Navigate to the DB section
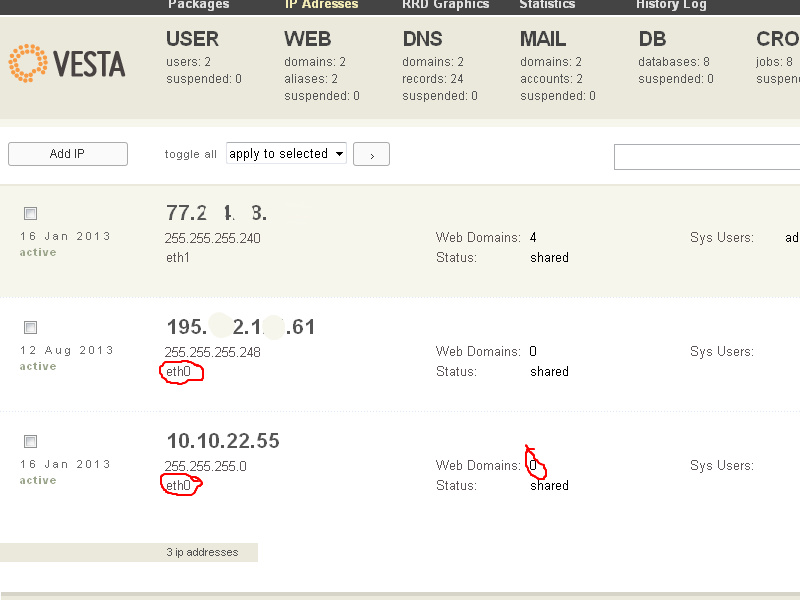This screenshot has width=800, height=600. point(652,40)
